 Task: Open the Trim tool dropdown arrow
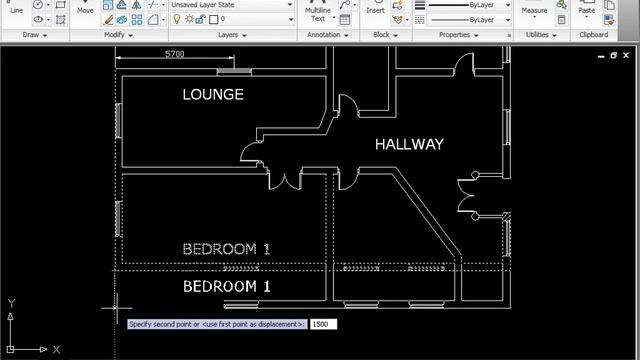[x=163, y=5]
